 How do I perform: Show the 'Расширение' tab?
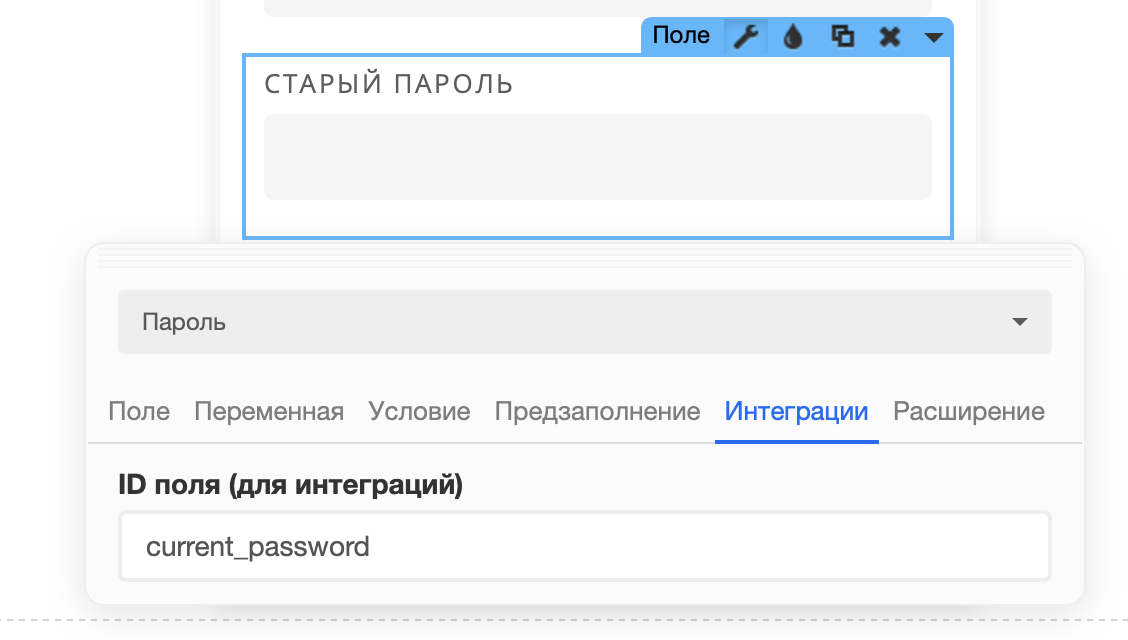pyautogui.click(x=969, y=411)
